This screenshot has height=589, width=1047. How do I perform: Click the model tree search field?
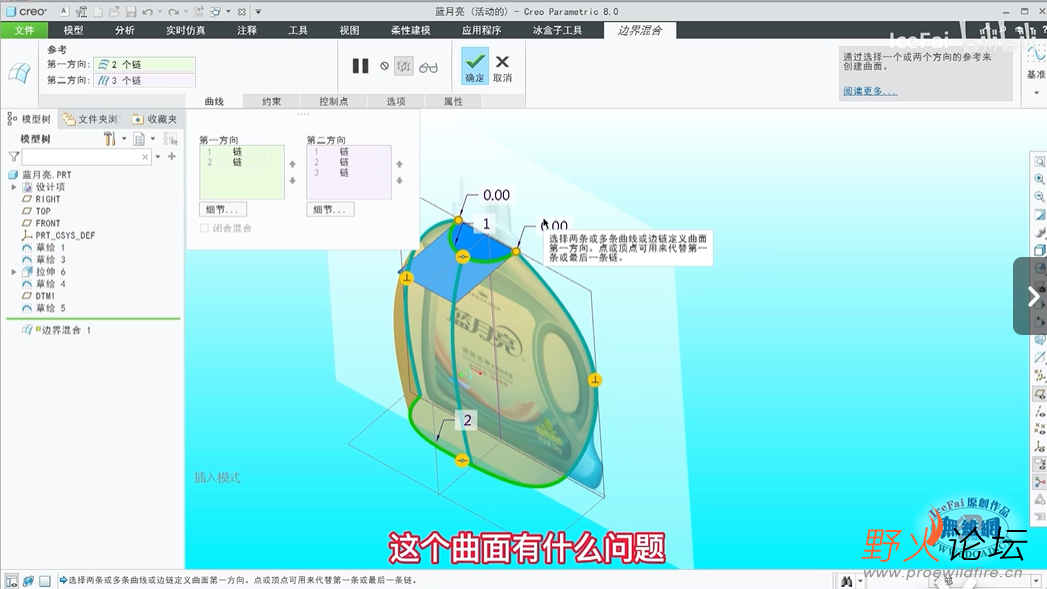point(81,157)
